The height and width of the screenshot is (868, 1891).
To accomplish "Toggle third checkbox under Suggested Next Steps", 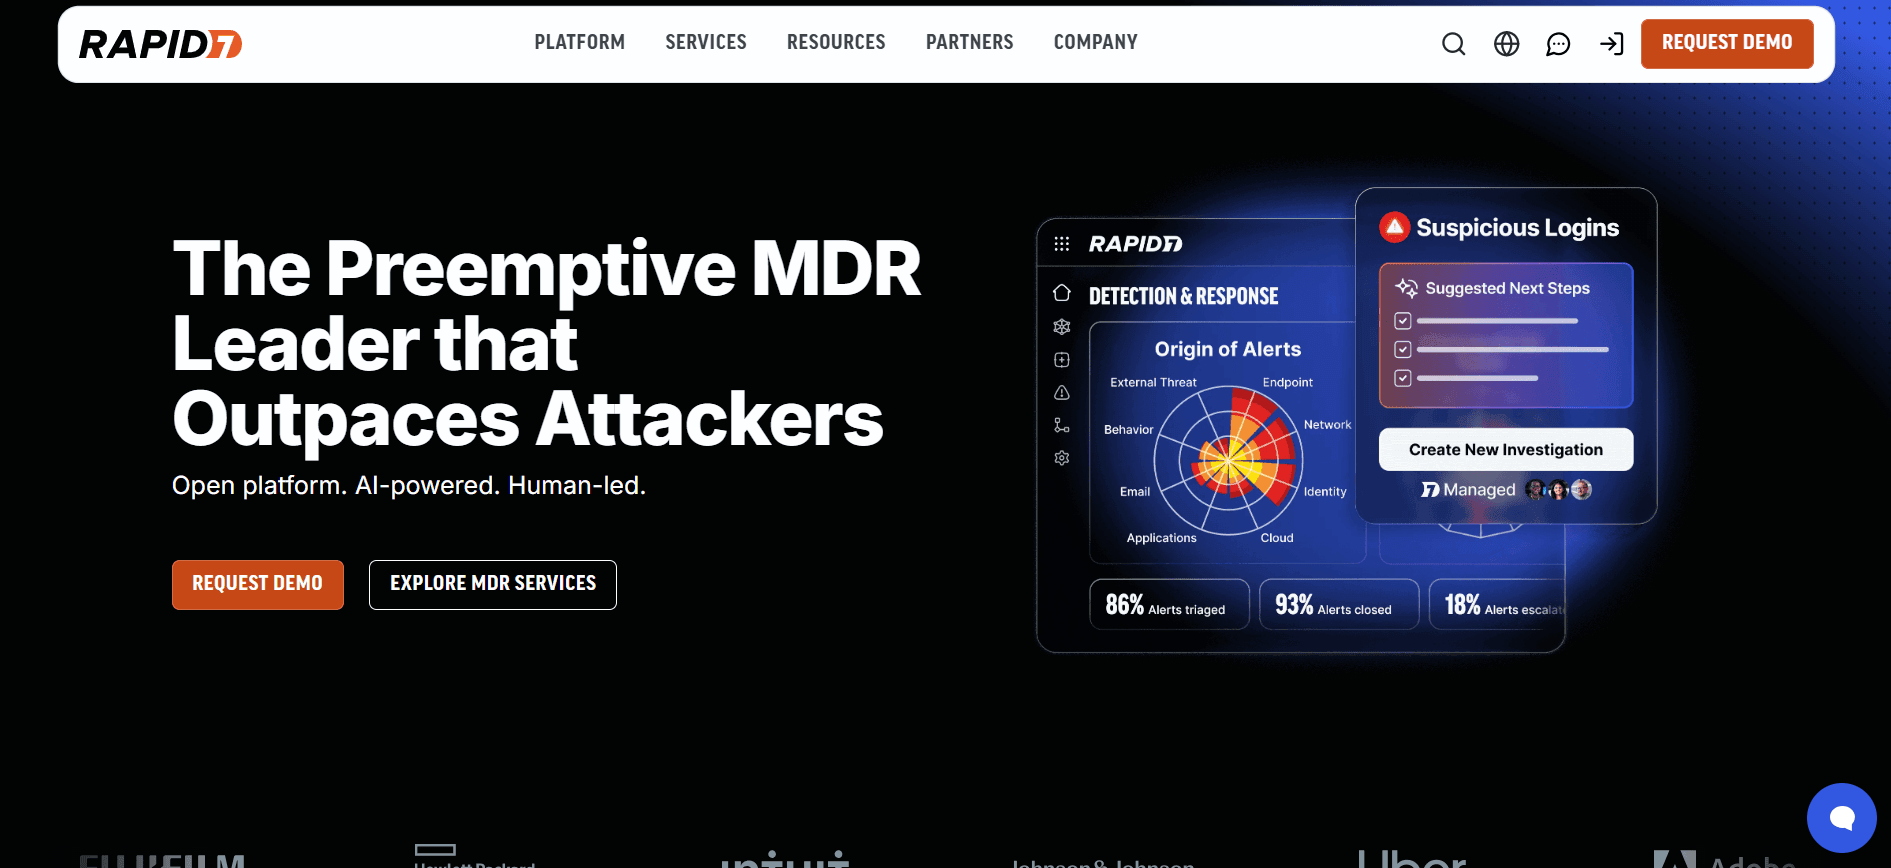I will click(x=1403, y=378).
